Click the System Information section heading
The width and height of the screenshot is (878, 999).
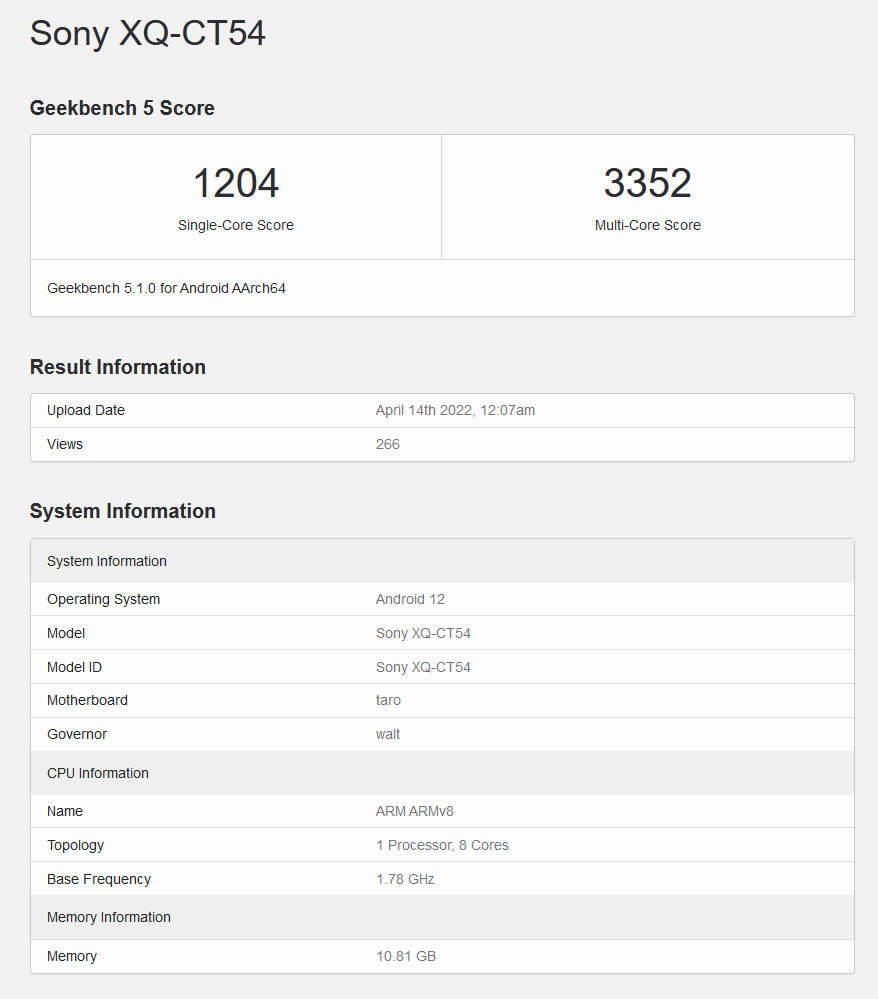[x=123, y=511]
